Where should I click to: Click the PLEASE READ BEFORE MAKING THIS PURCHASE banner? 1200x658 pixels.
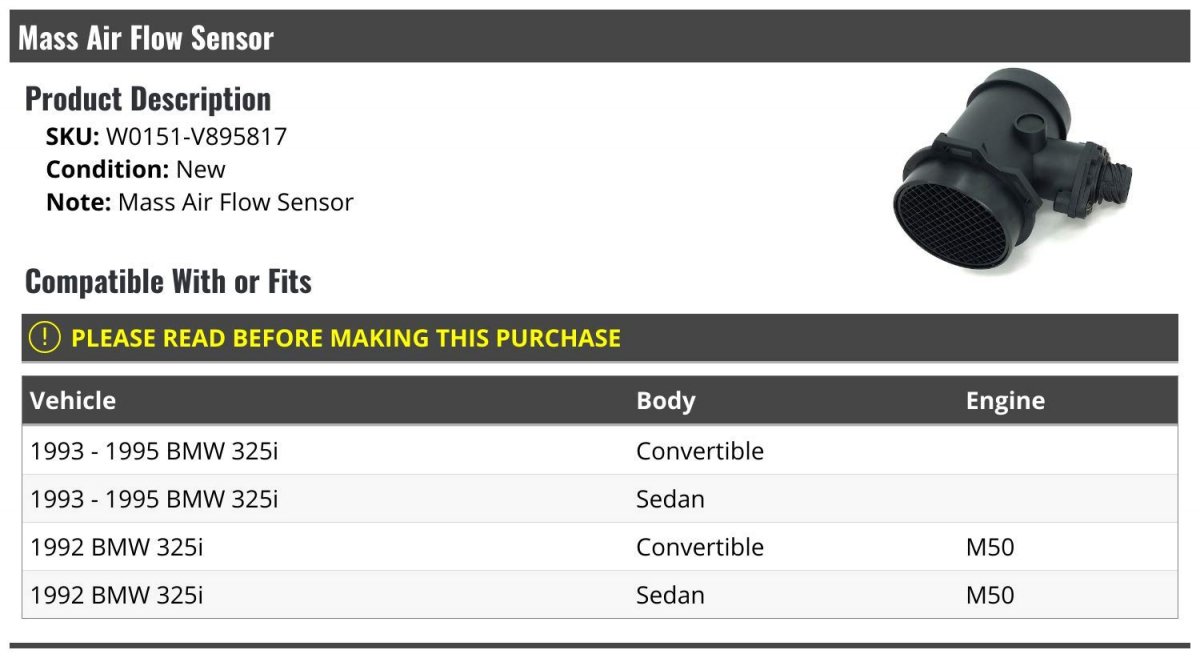pyautogui.click(x=600, y=338)
